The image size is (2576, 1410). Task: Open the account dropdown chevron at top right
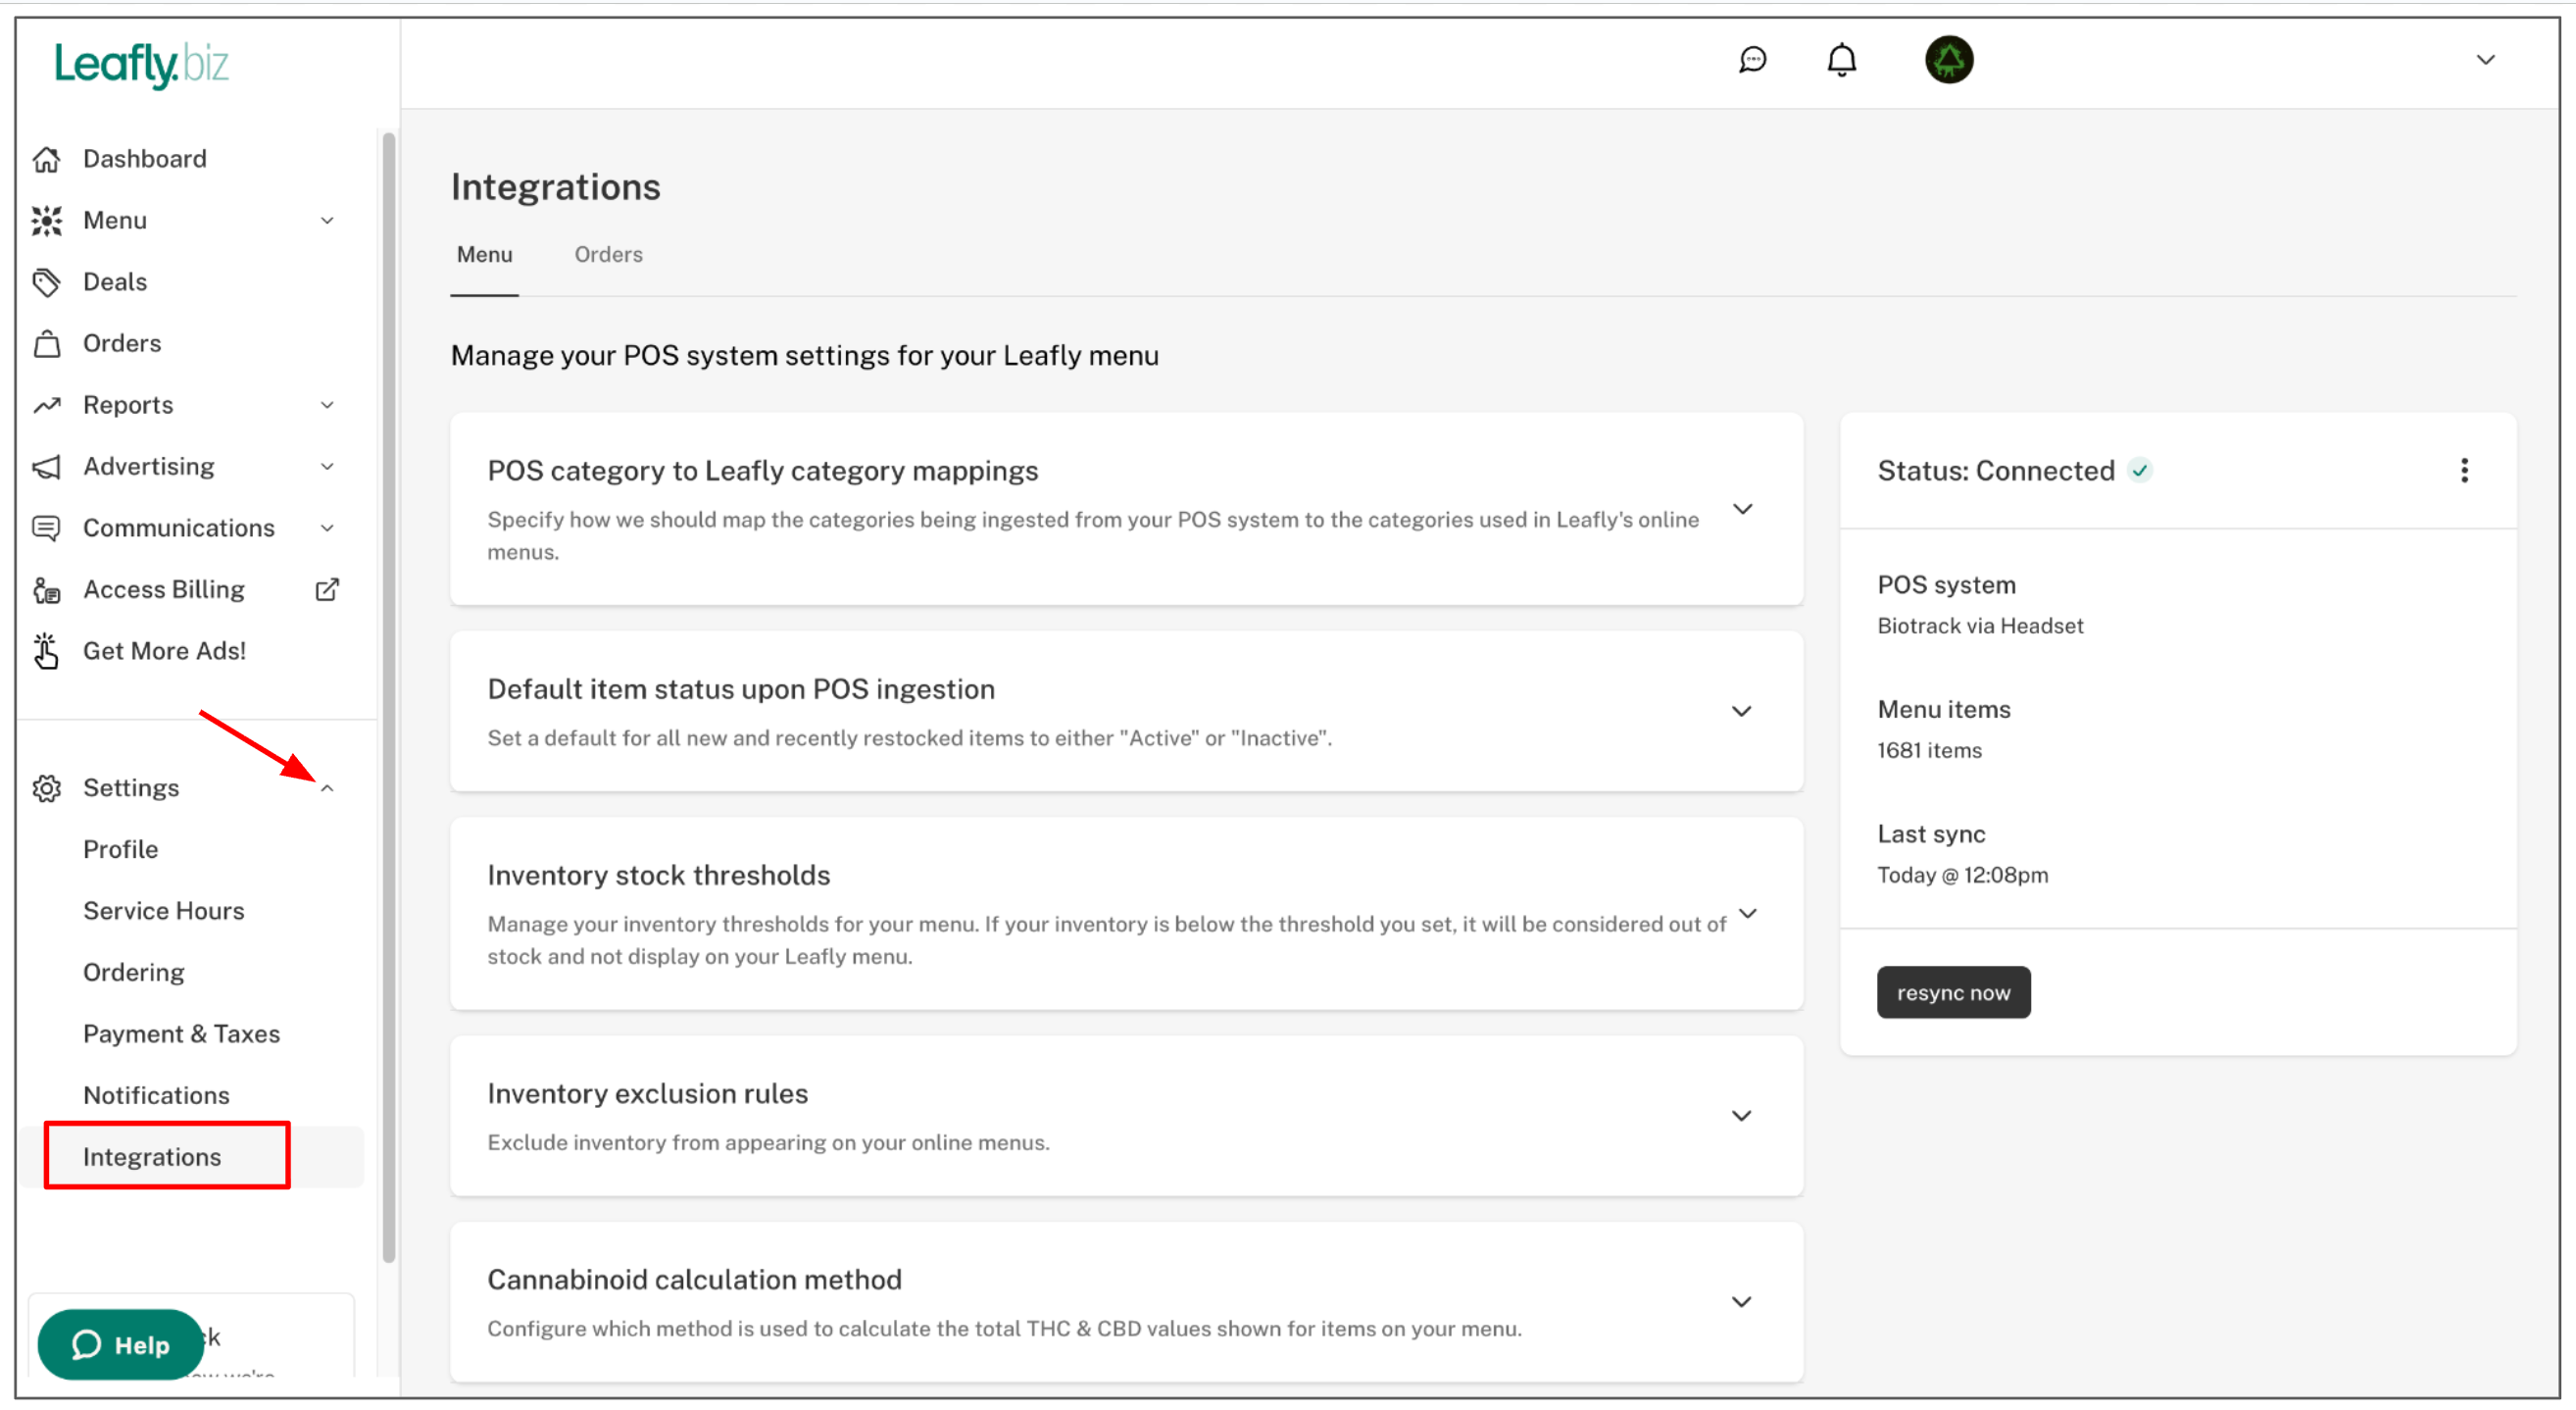point(2485,60)
